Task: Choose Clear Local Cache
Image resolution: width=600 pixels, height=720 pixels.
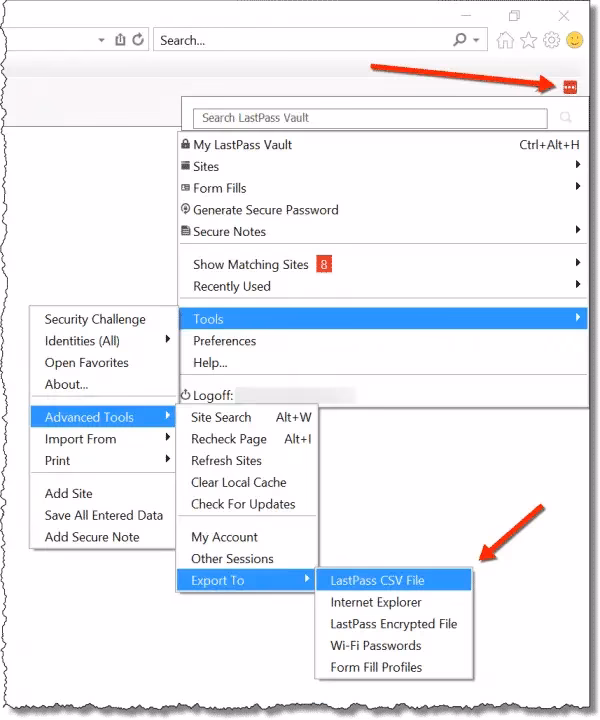Action: [x=247, y=482]
